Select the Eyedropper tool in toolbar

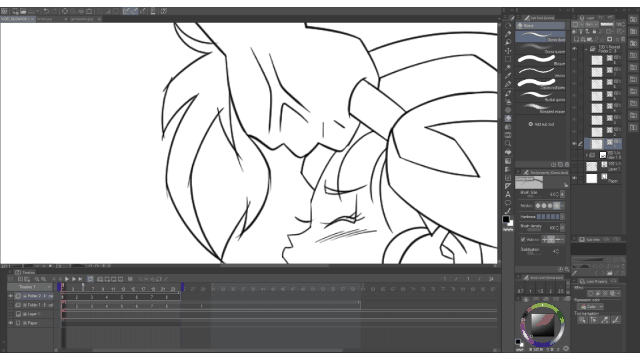508,67
